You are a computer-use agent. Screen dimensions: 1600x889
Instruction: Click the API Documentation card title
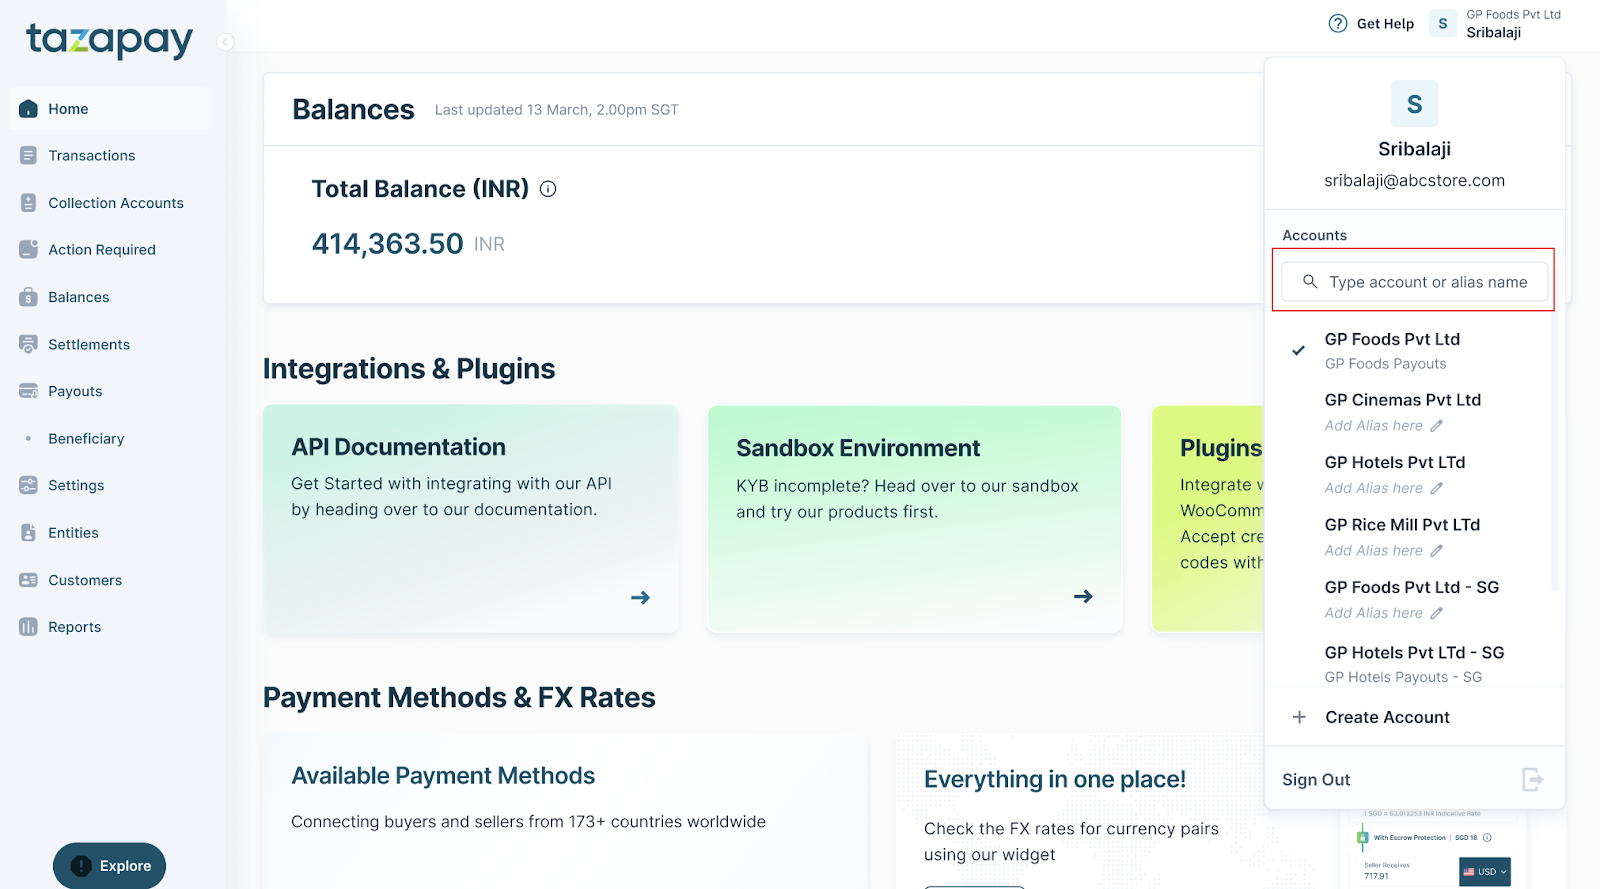(x=398, y=447)
